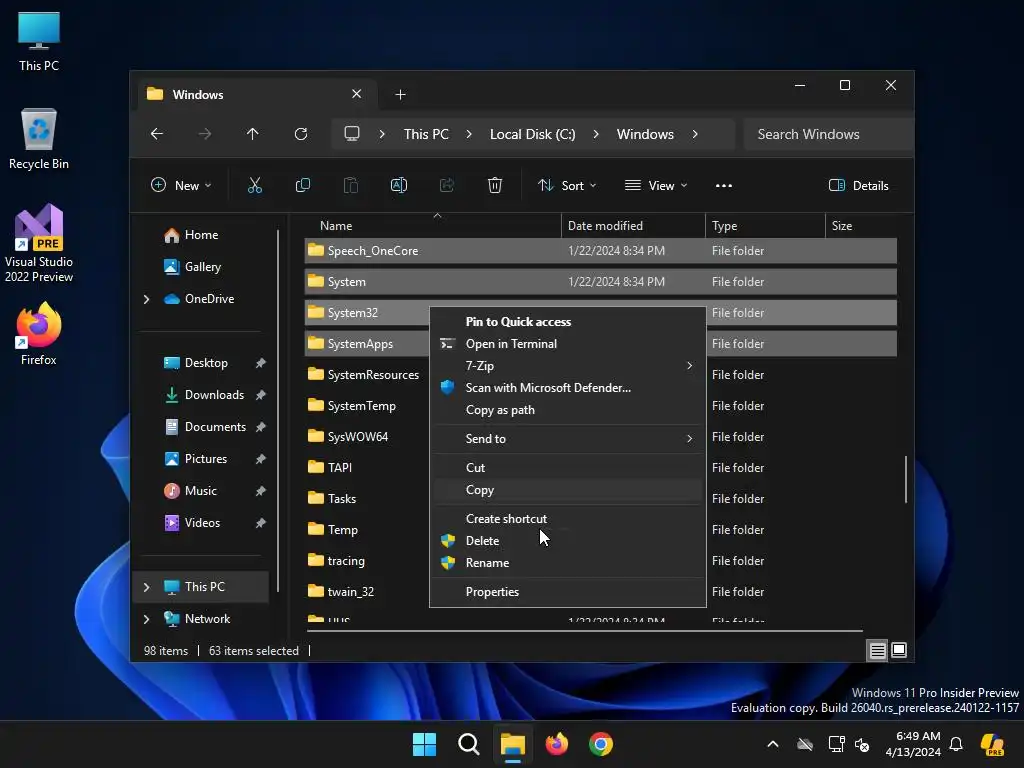
Task: Choose Create shortcut
Action: click(568, 519)
